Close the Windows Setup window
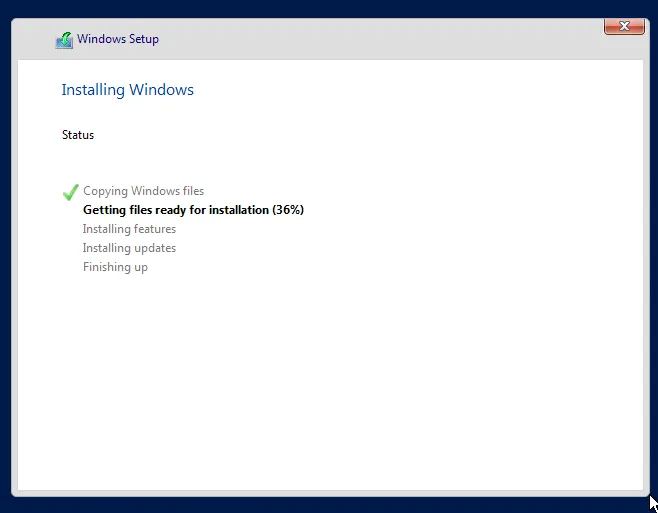Viewport: 658px width, 513px height. tap(624, 26)
